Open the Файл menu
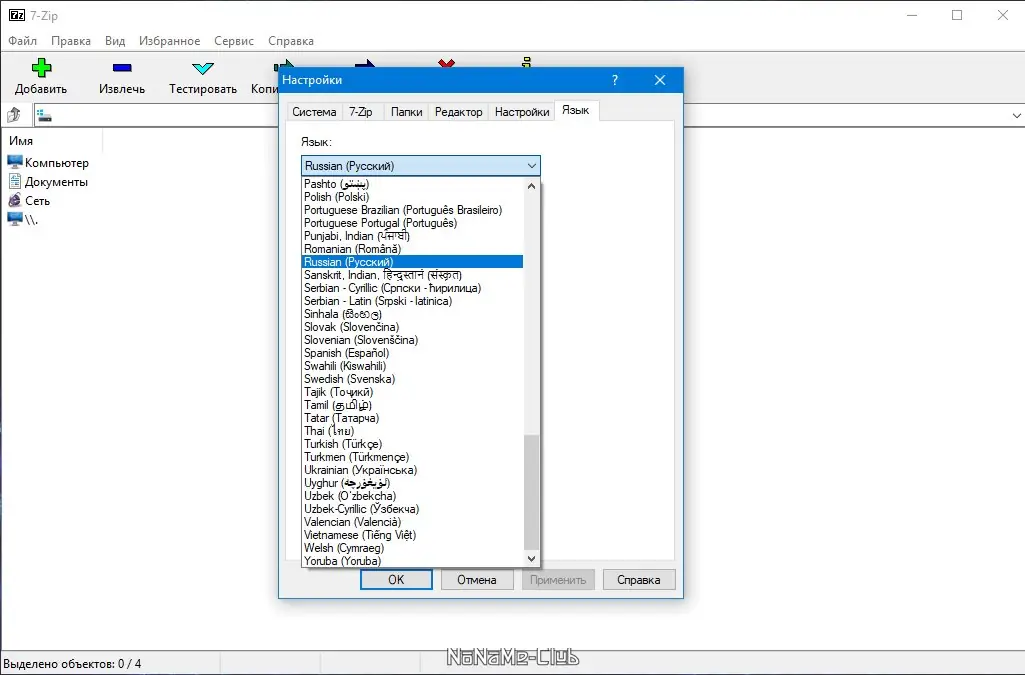 [x=22, y=41]
